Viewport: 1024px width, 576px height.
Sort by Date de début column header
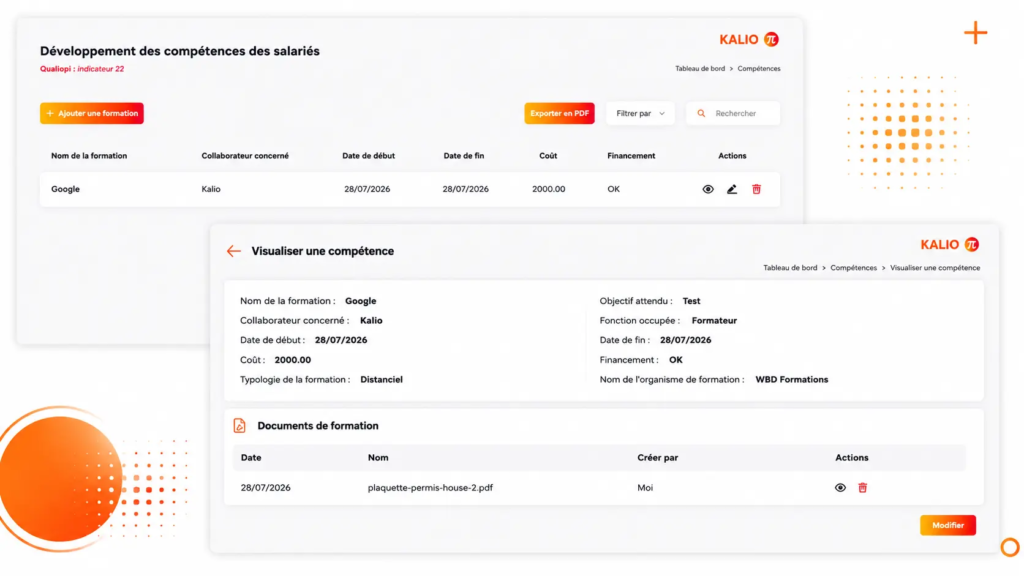pyautogui.click(x=368, y=156)
